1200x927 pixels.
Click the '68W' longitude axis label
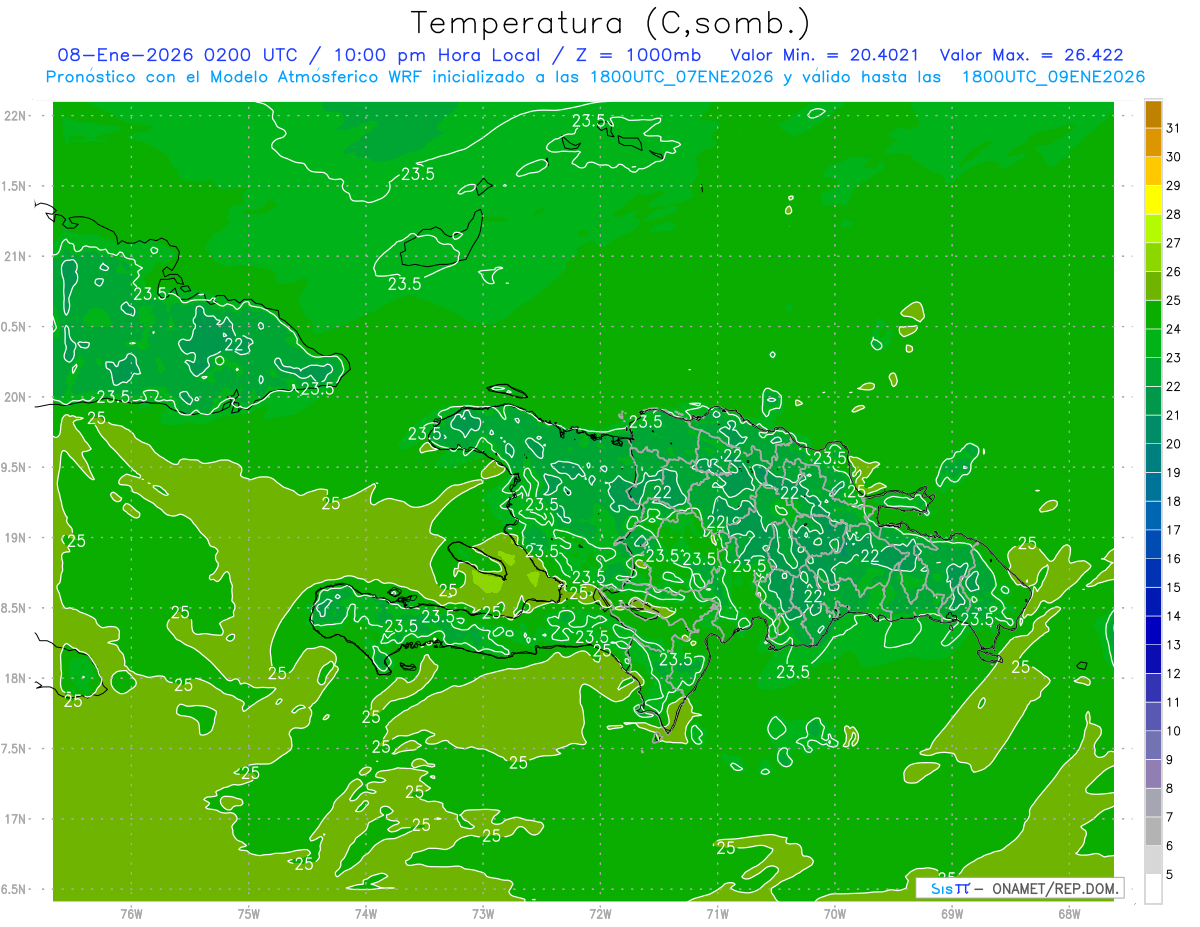click(1068, 915)
